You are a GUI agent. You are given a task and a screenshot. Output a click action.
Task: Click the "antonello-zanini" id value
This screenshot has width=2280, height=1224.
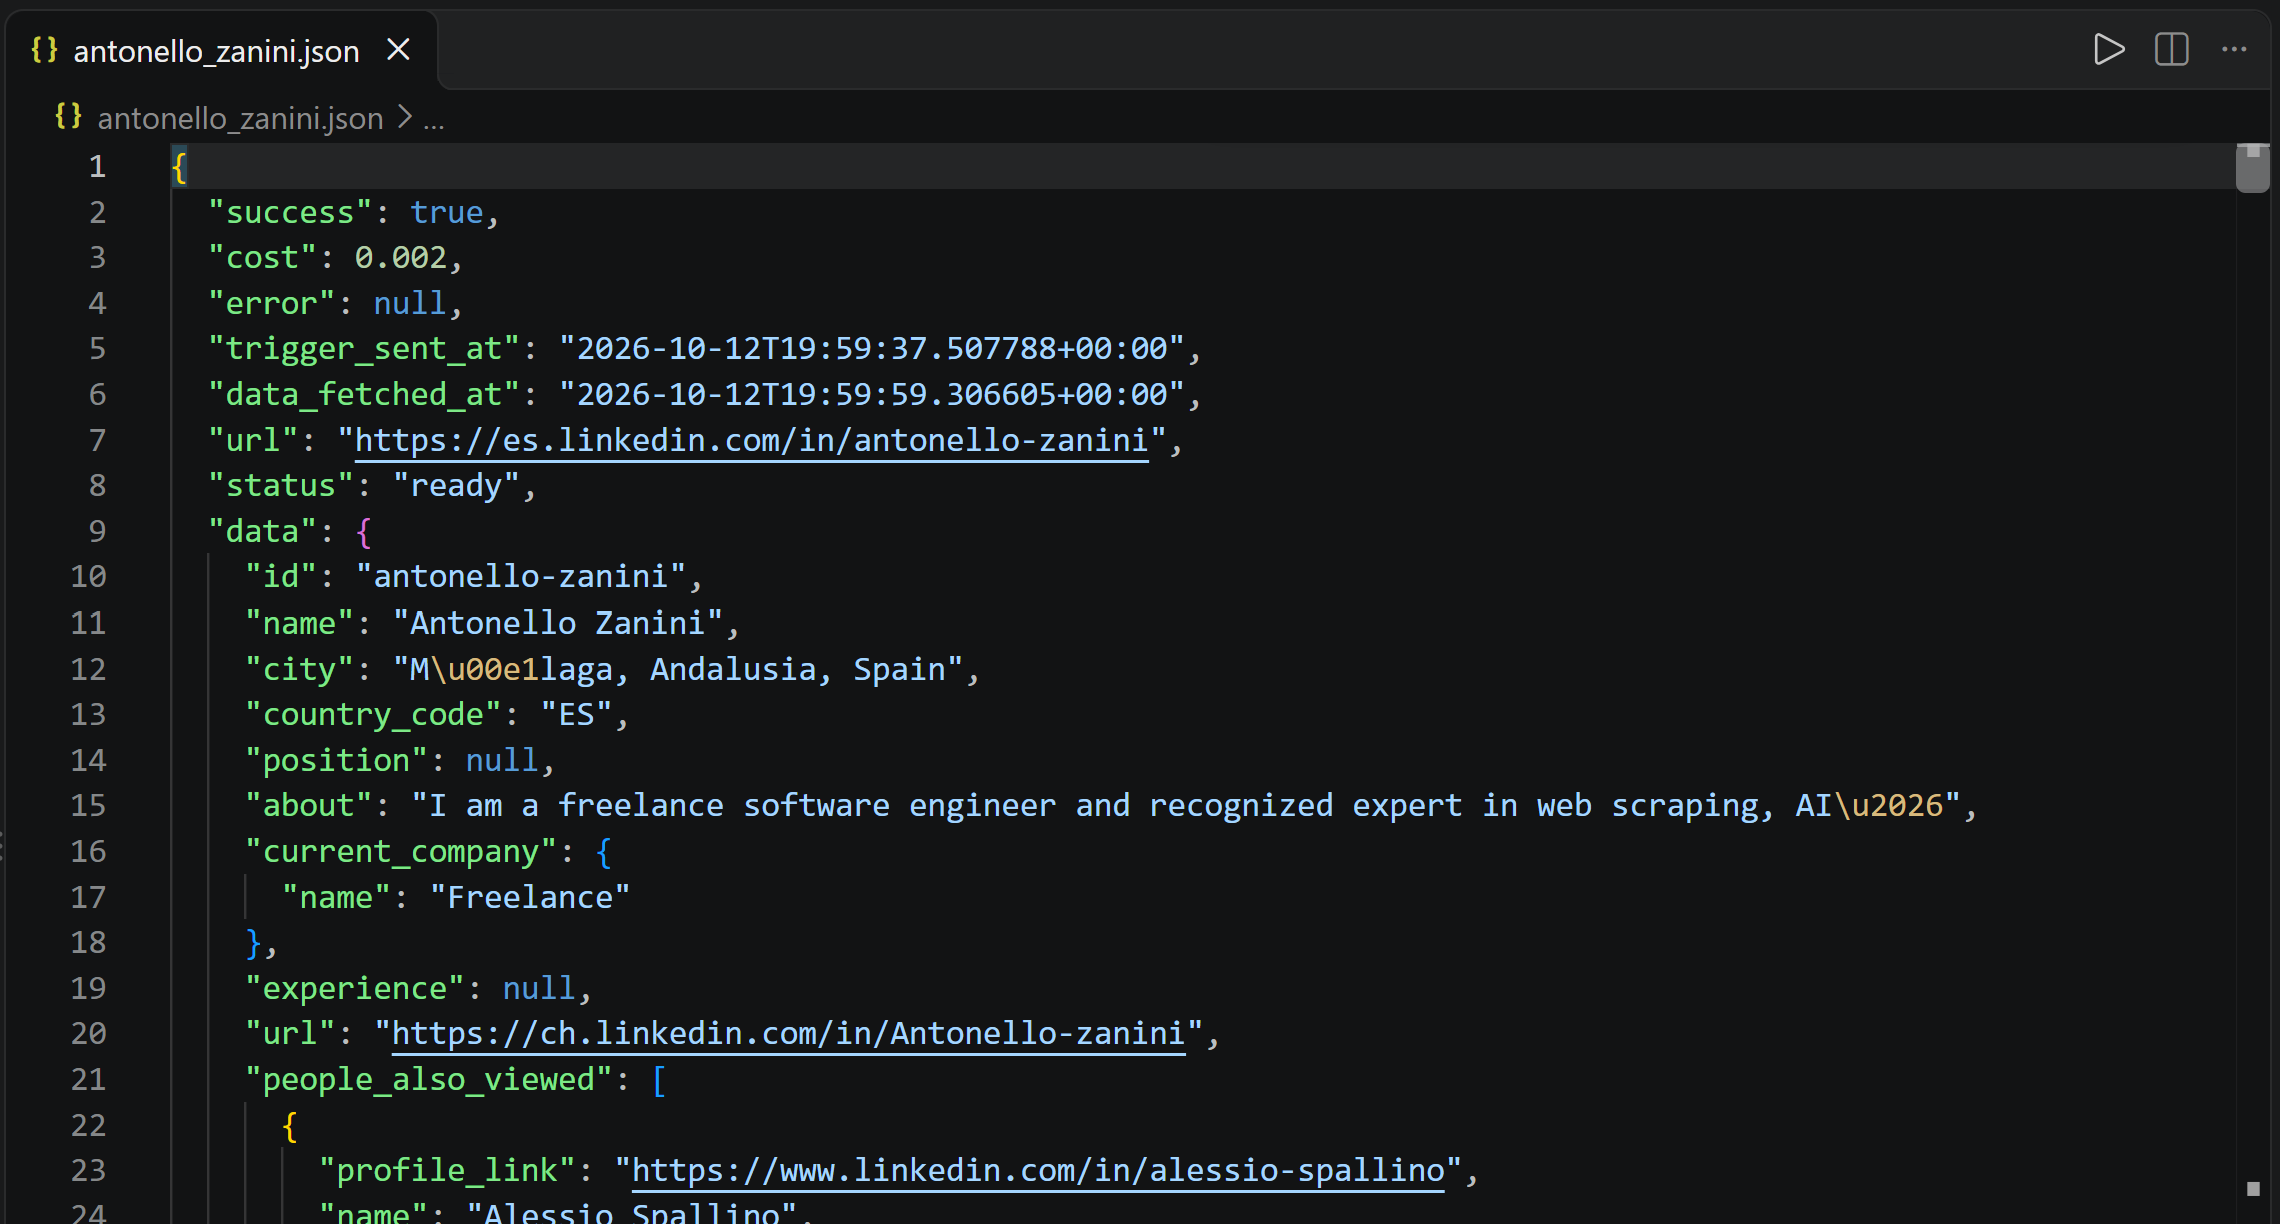[x=521, y=576]
